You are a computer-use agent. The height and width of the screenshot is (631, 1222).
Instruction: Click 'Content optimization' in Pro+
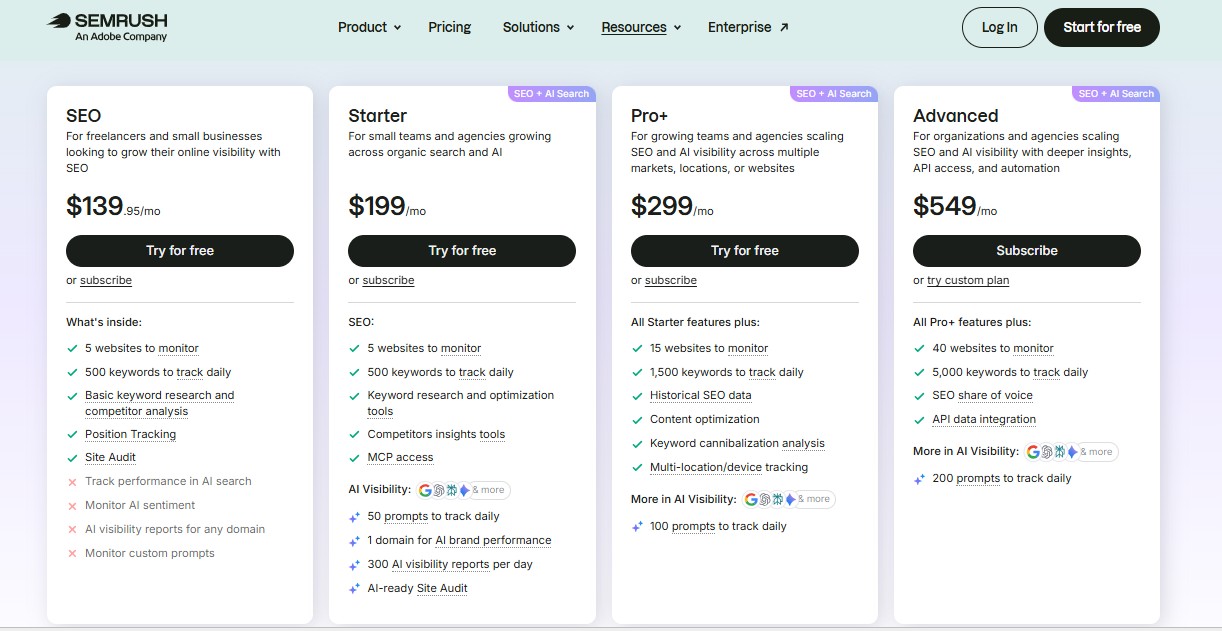point(705,419)
